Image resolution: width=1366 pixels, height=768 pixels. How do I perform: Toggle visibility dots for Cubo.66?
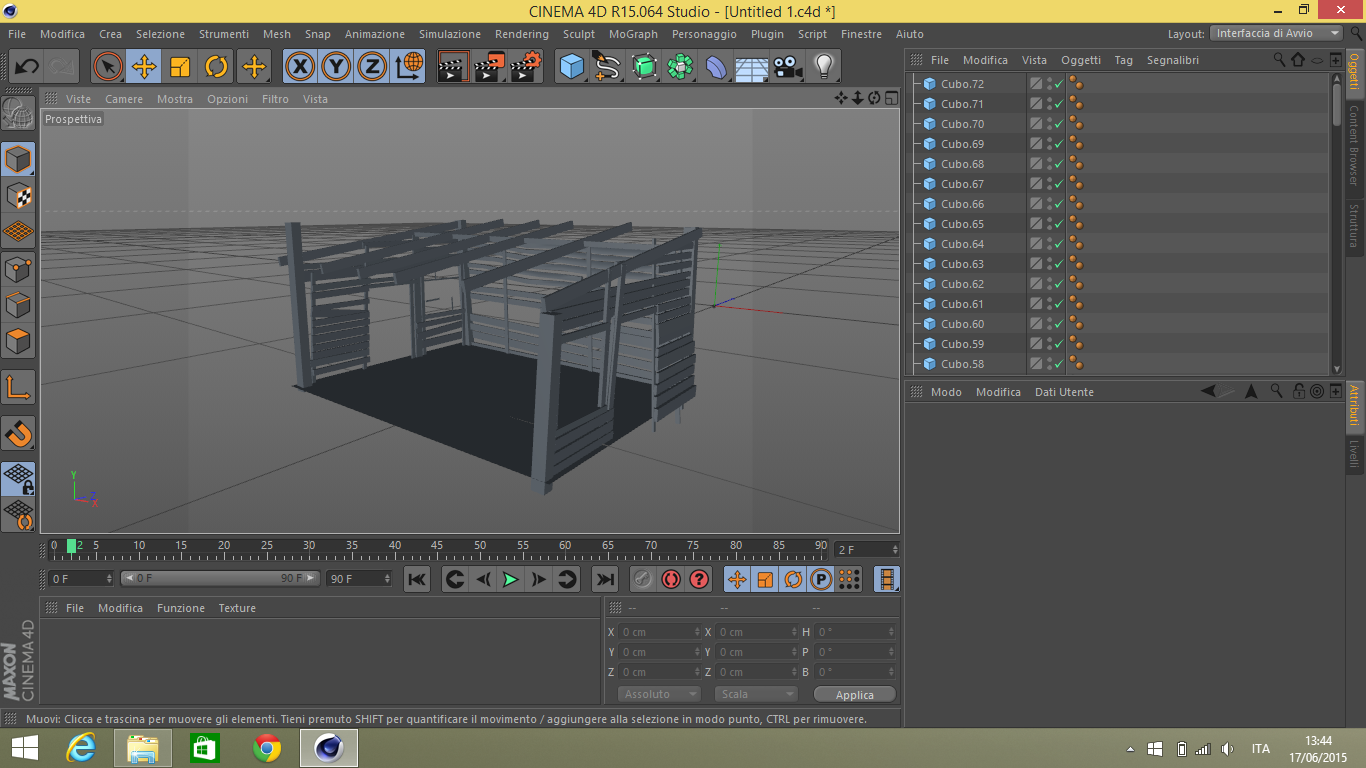click(1048, 204)
